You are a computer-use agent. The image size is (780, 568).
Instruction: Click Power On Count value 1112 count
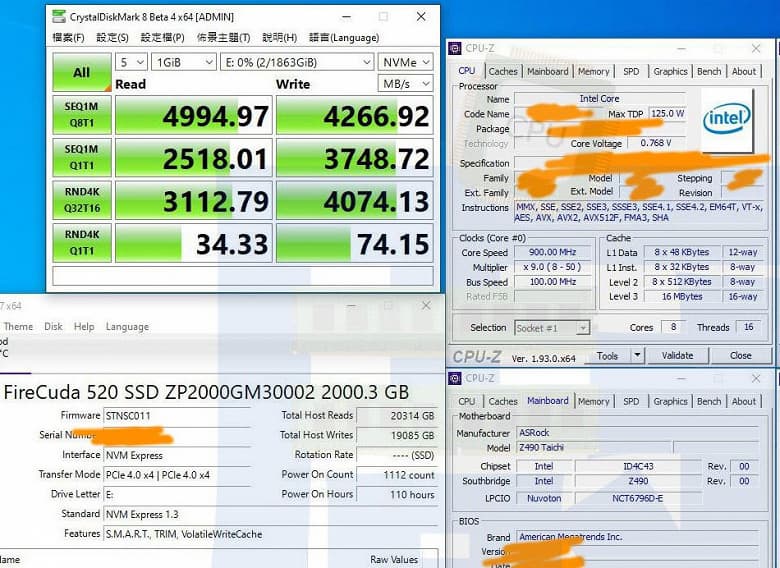coord(397,475)
